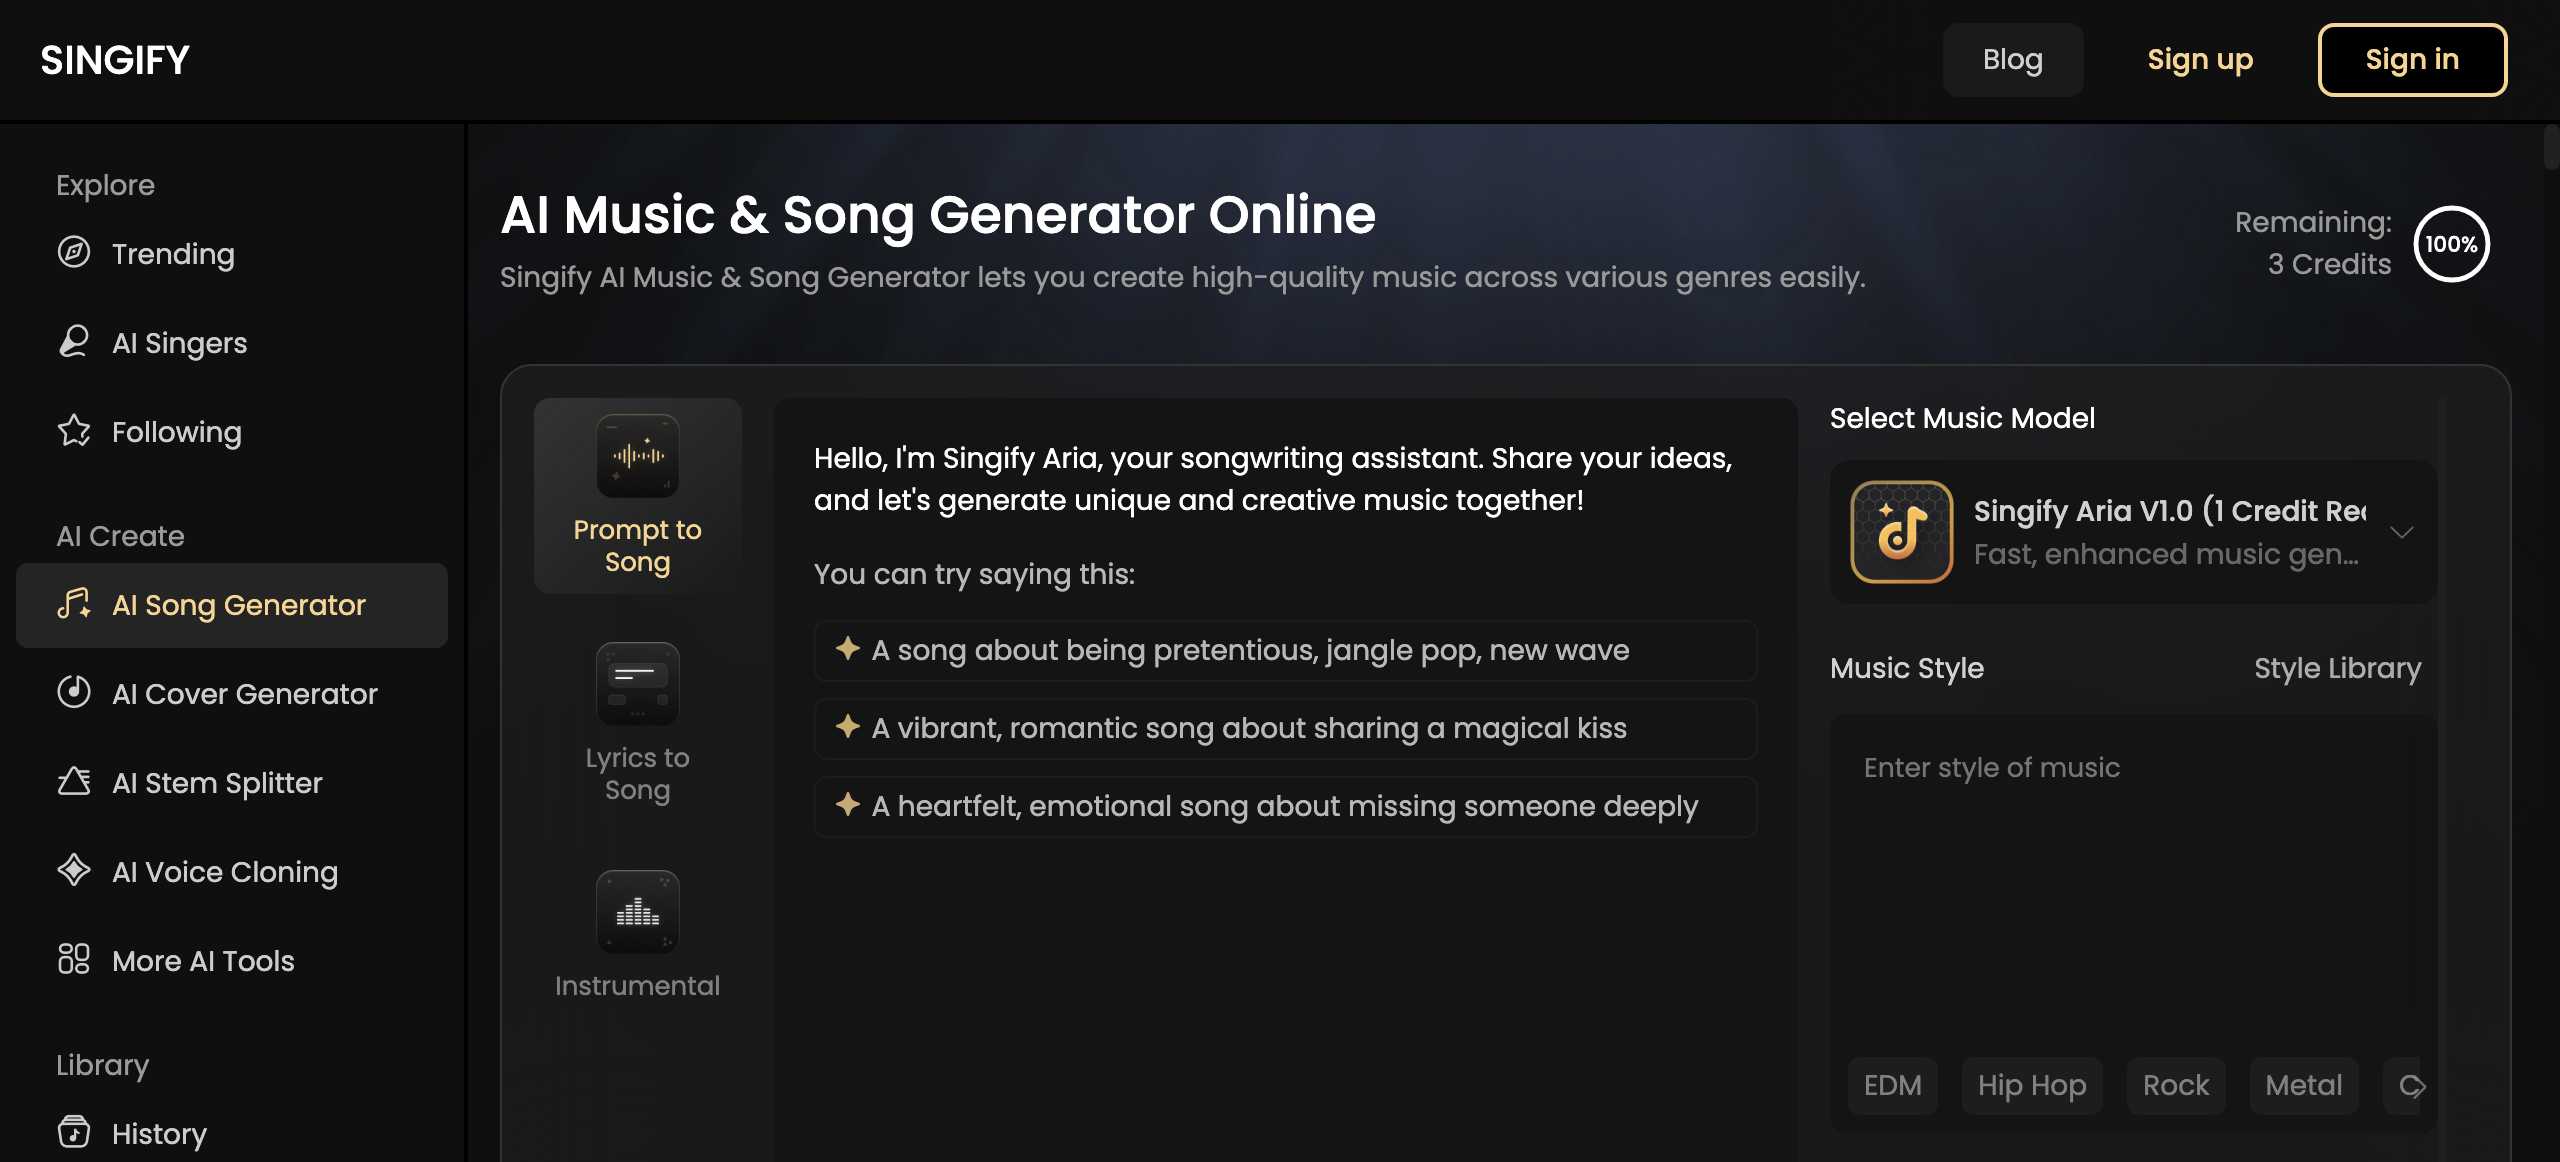
Task: Open AI Voice Cloning icon
Action: pyautogui.click(x=74, y=870)
